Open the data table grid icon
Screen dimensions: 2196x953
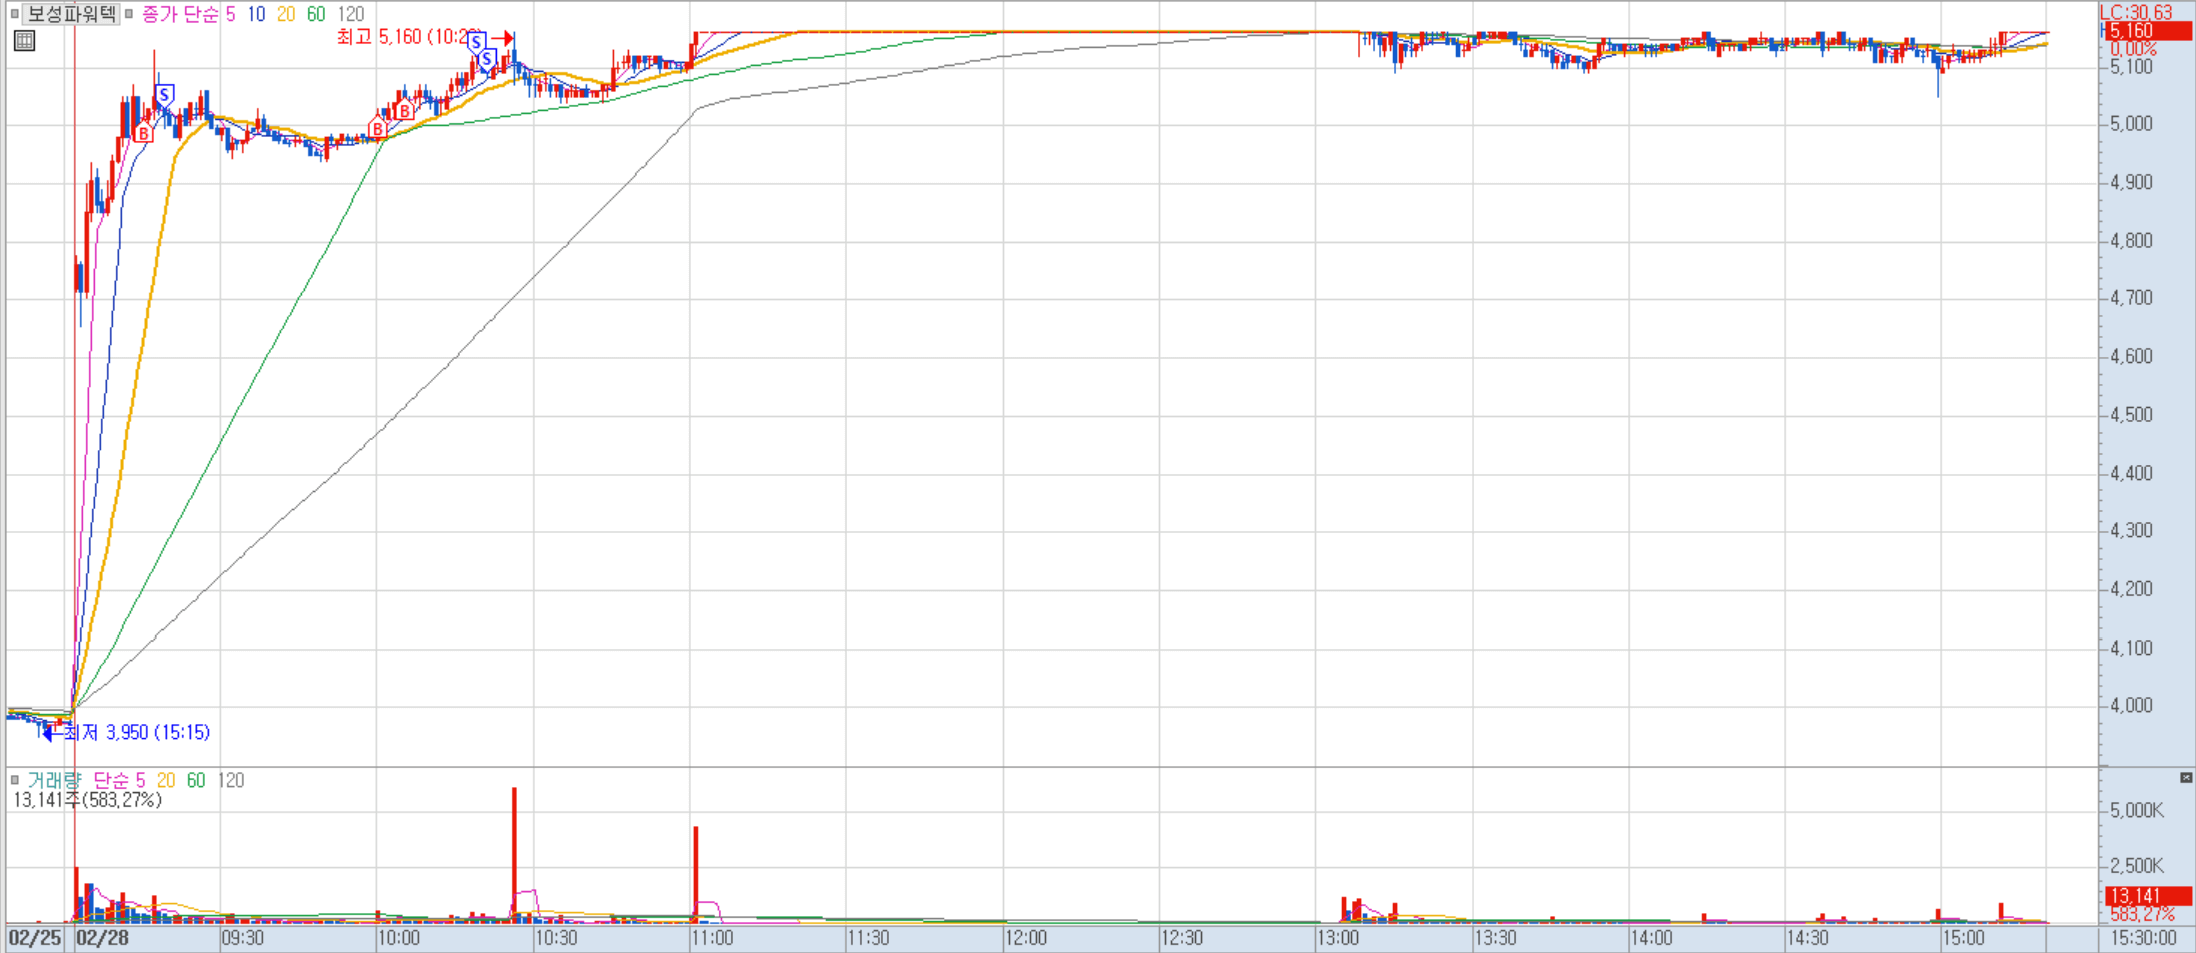tap(25, 41)
